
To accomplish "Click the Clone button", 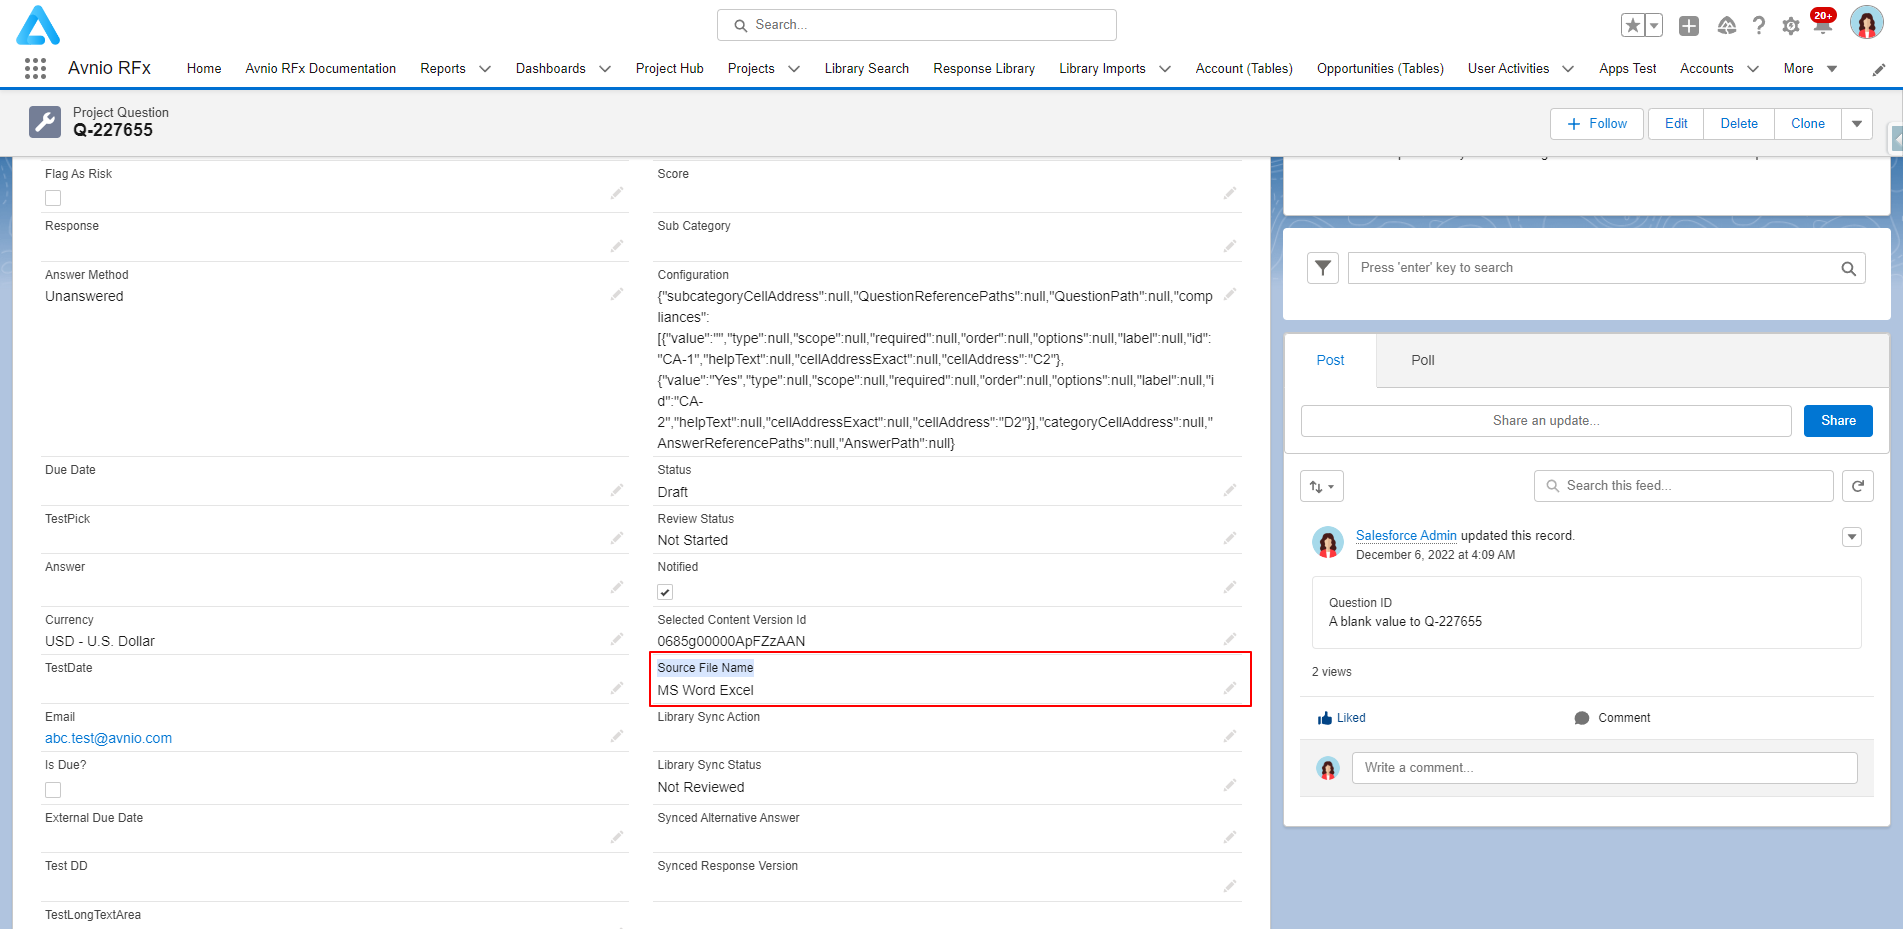I will pos(1808,124).
